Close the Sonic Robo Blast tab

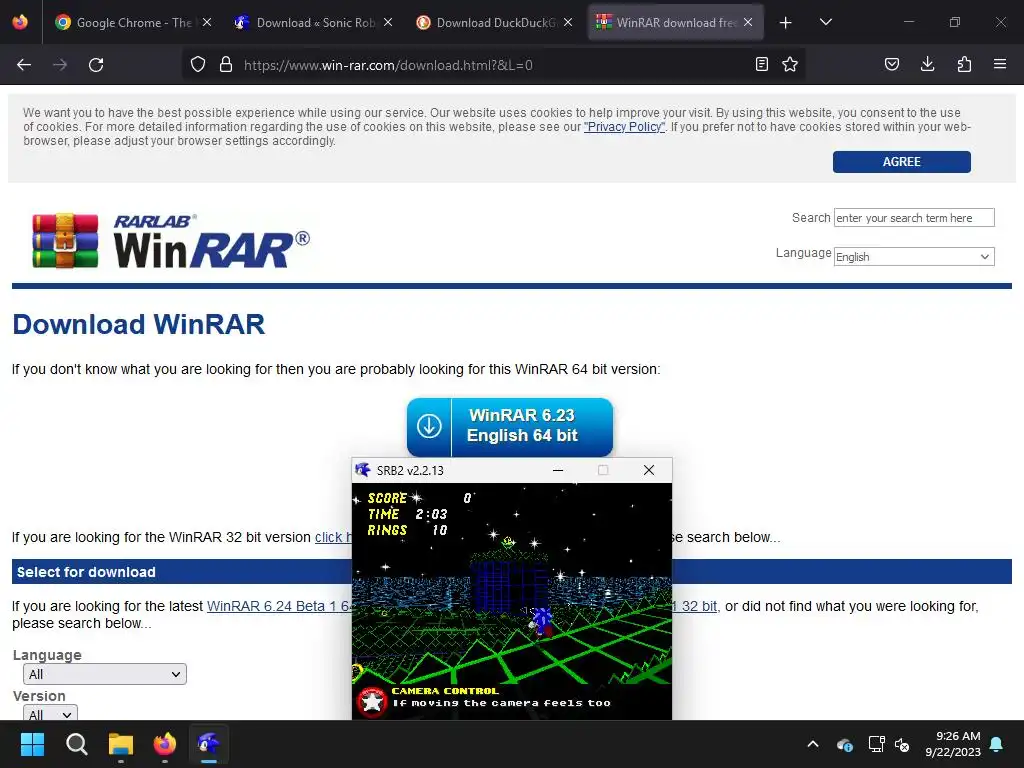tap(388, 22)
